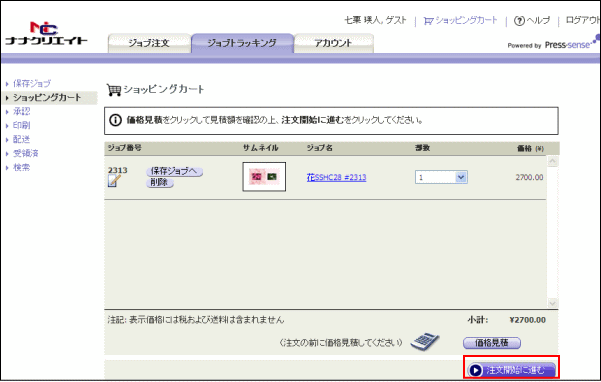Click the サムネイル column header

[261, 148]
